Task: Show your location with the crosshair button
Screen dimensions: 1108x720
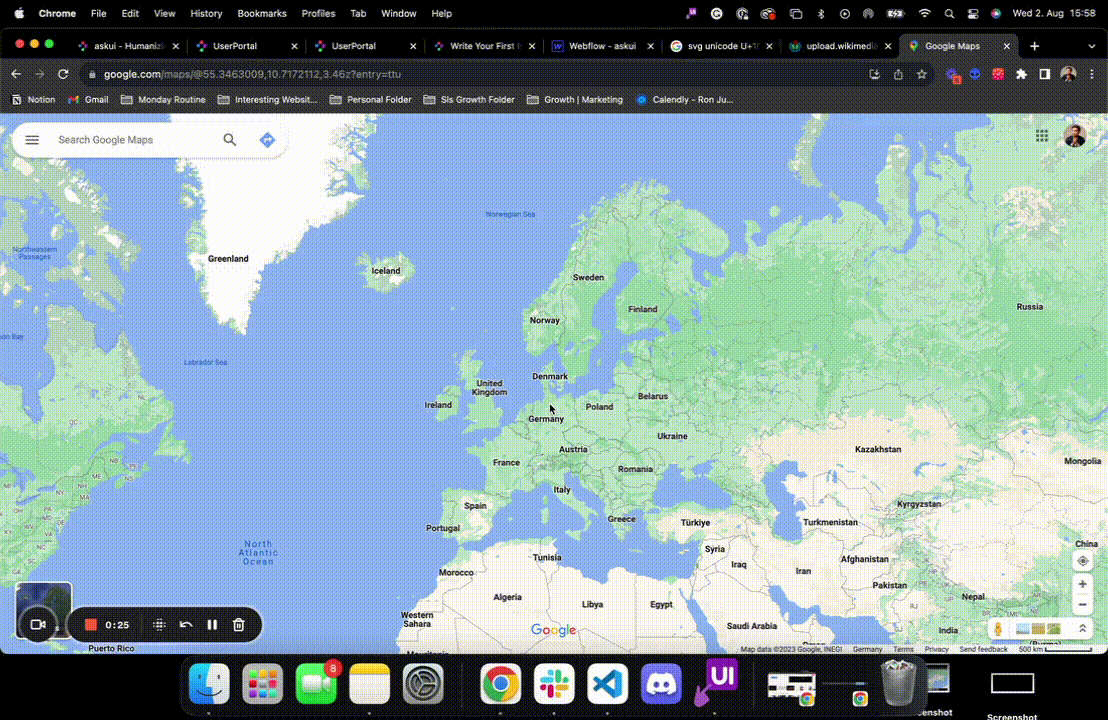Action: (1083, 561)
